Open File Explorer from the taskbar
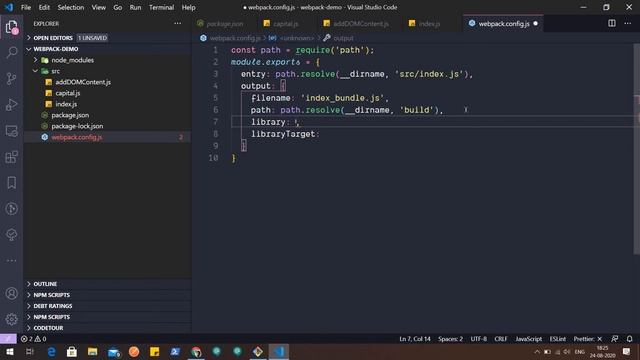The image size is (640, 360). tap(93, 351)
